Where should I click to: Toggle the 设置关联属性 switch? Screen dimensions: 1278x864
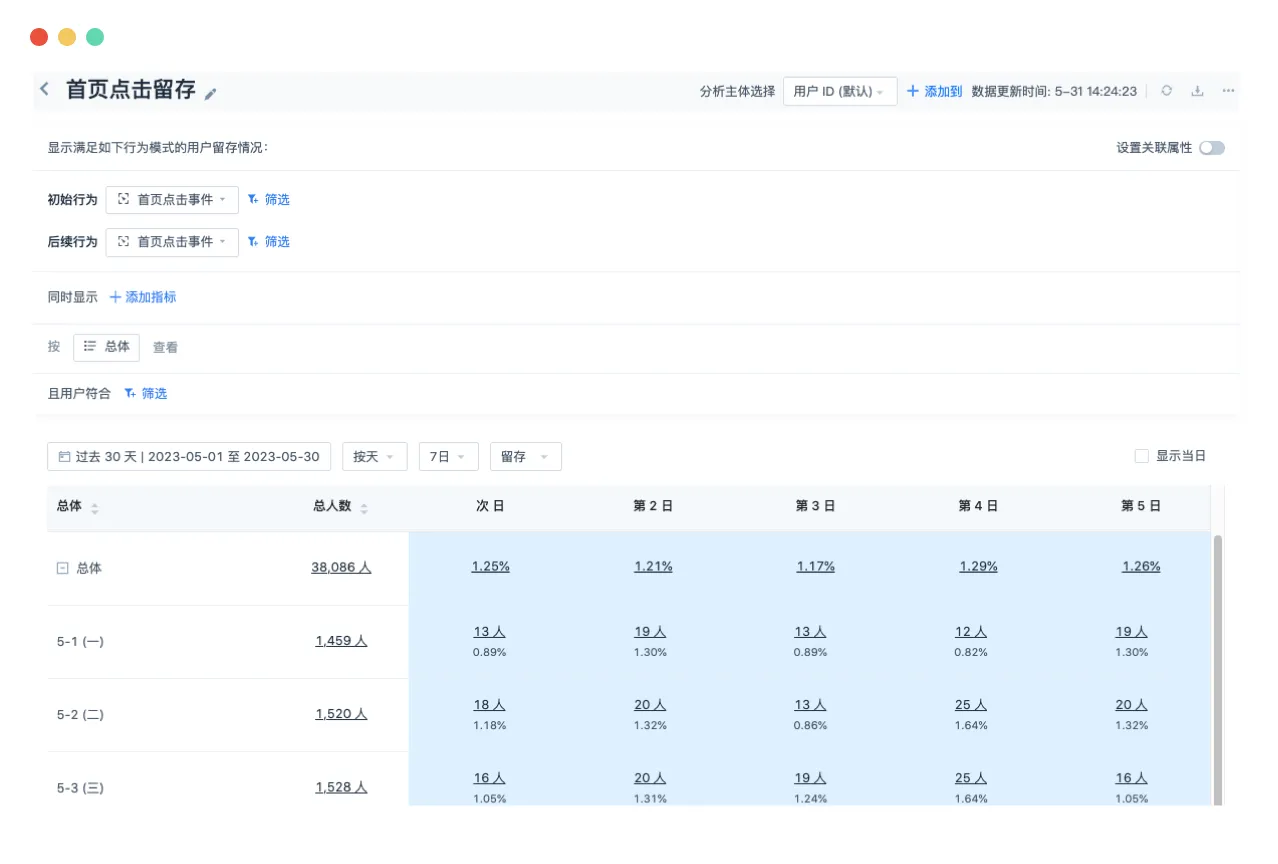pyautogui.click(x=1211, y=148)
